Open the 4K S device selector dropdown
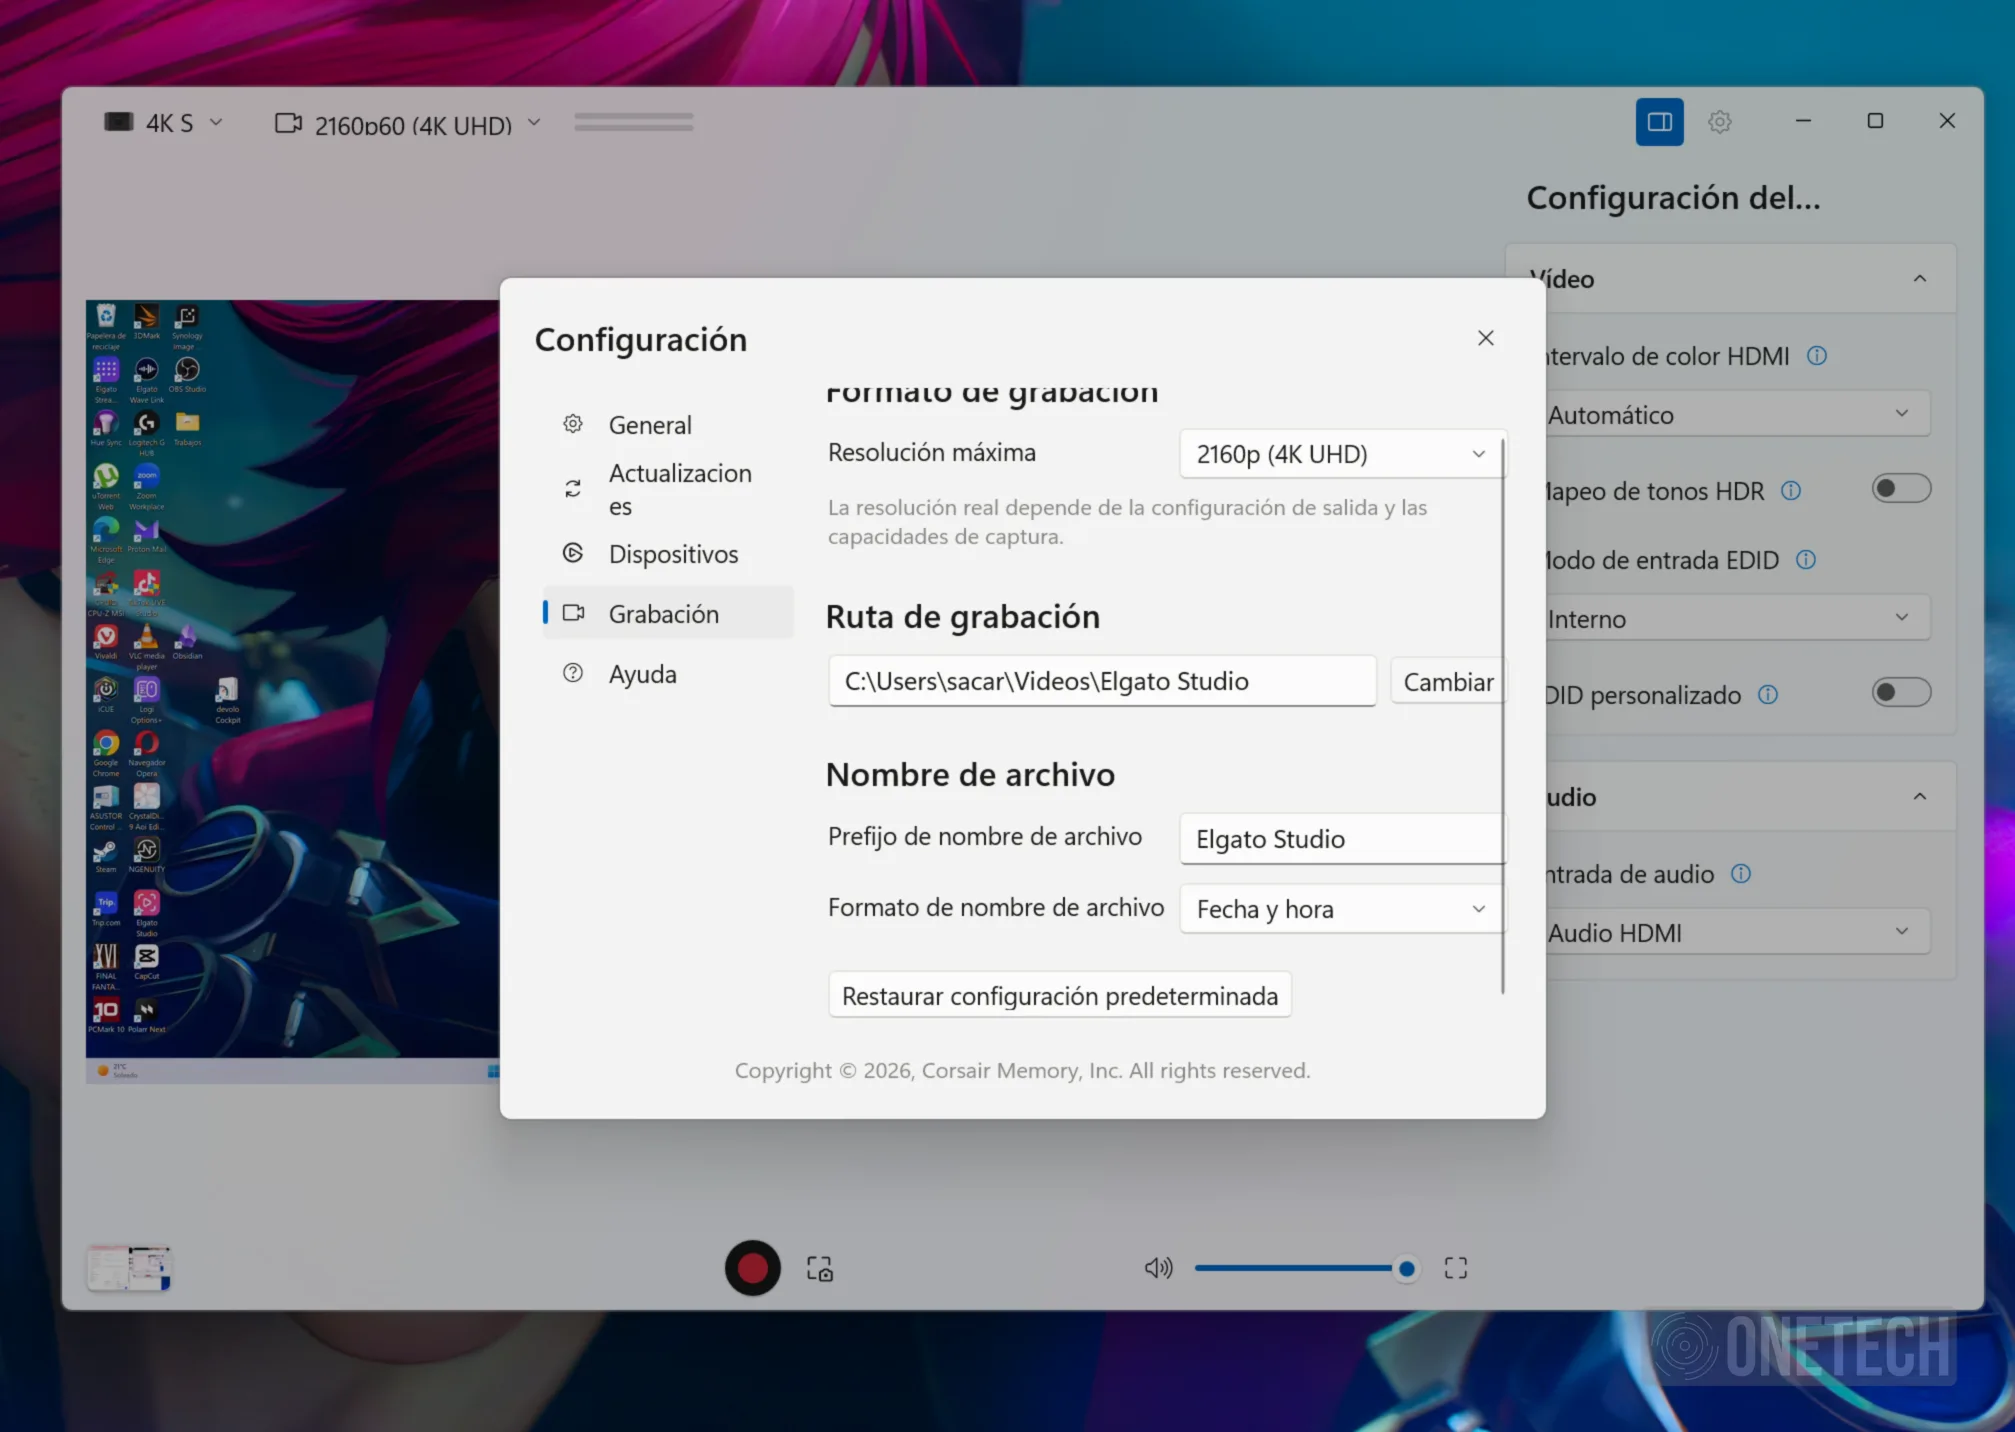 click(x=164, y=123)
